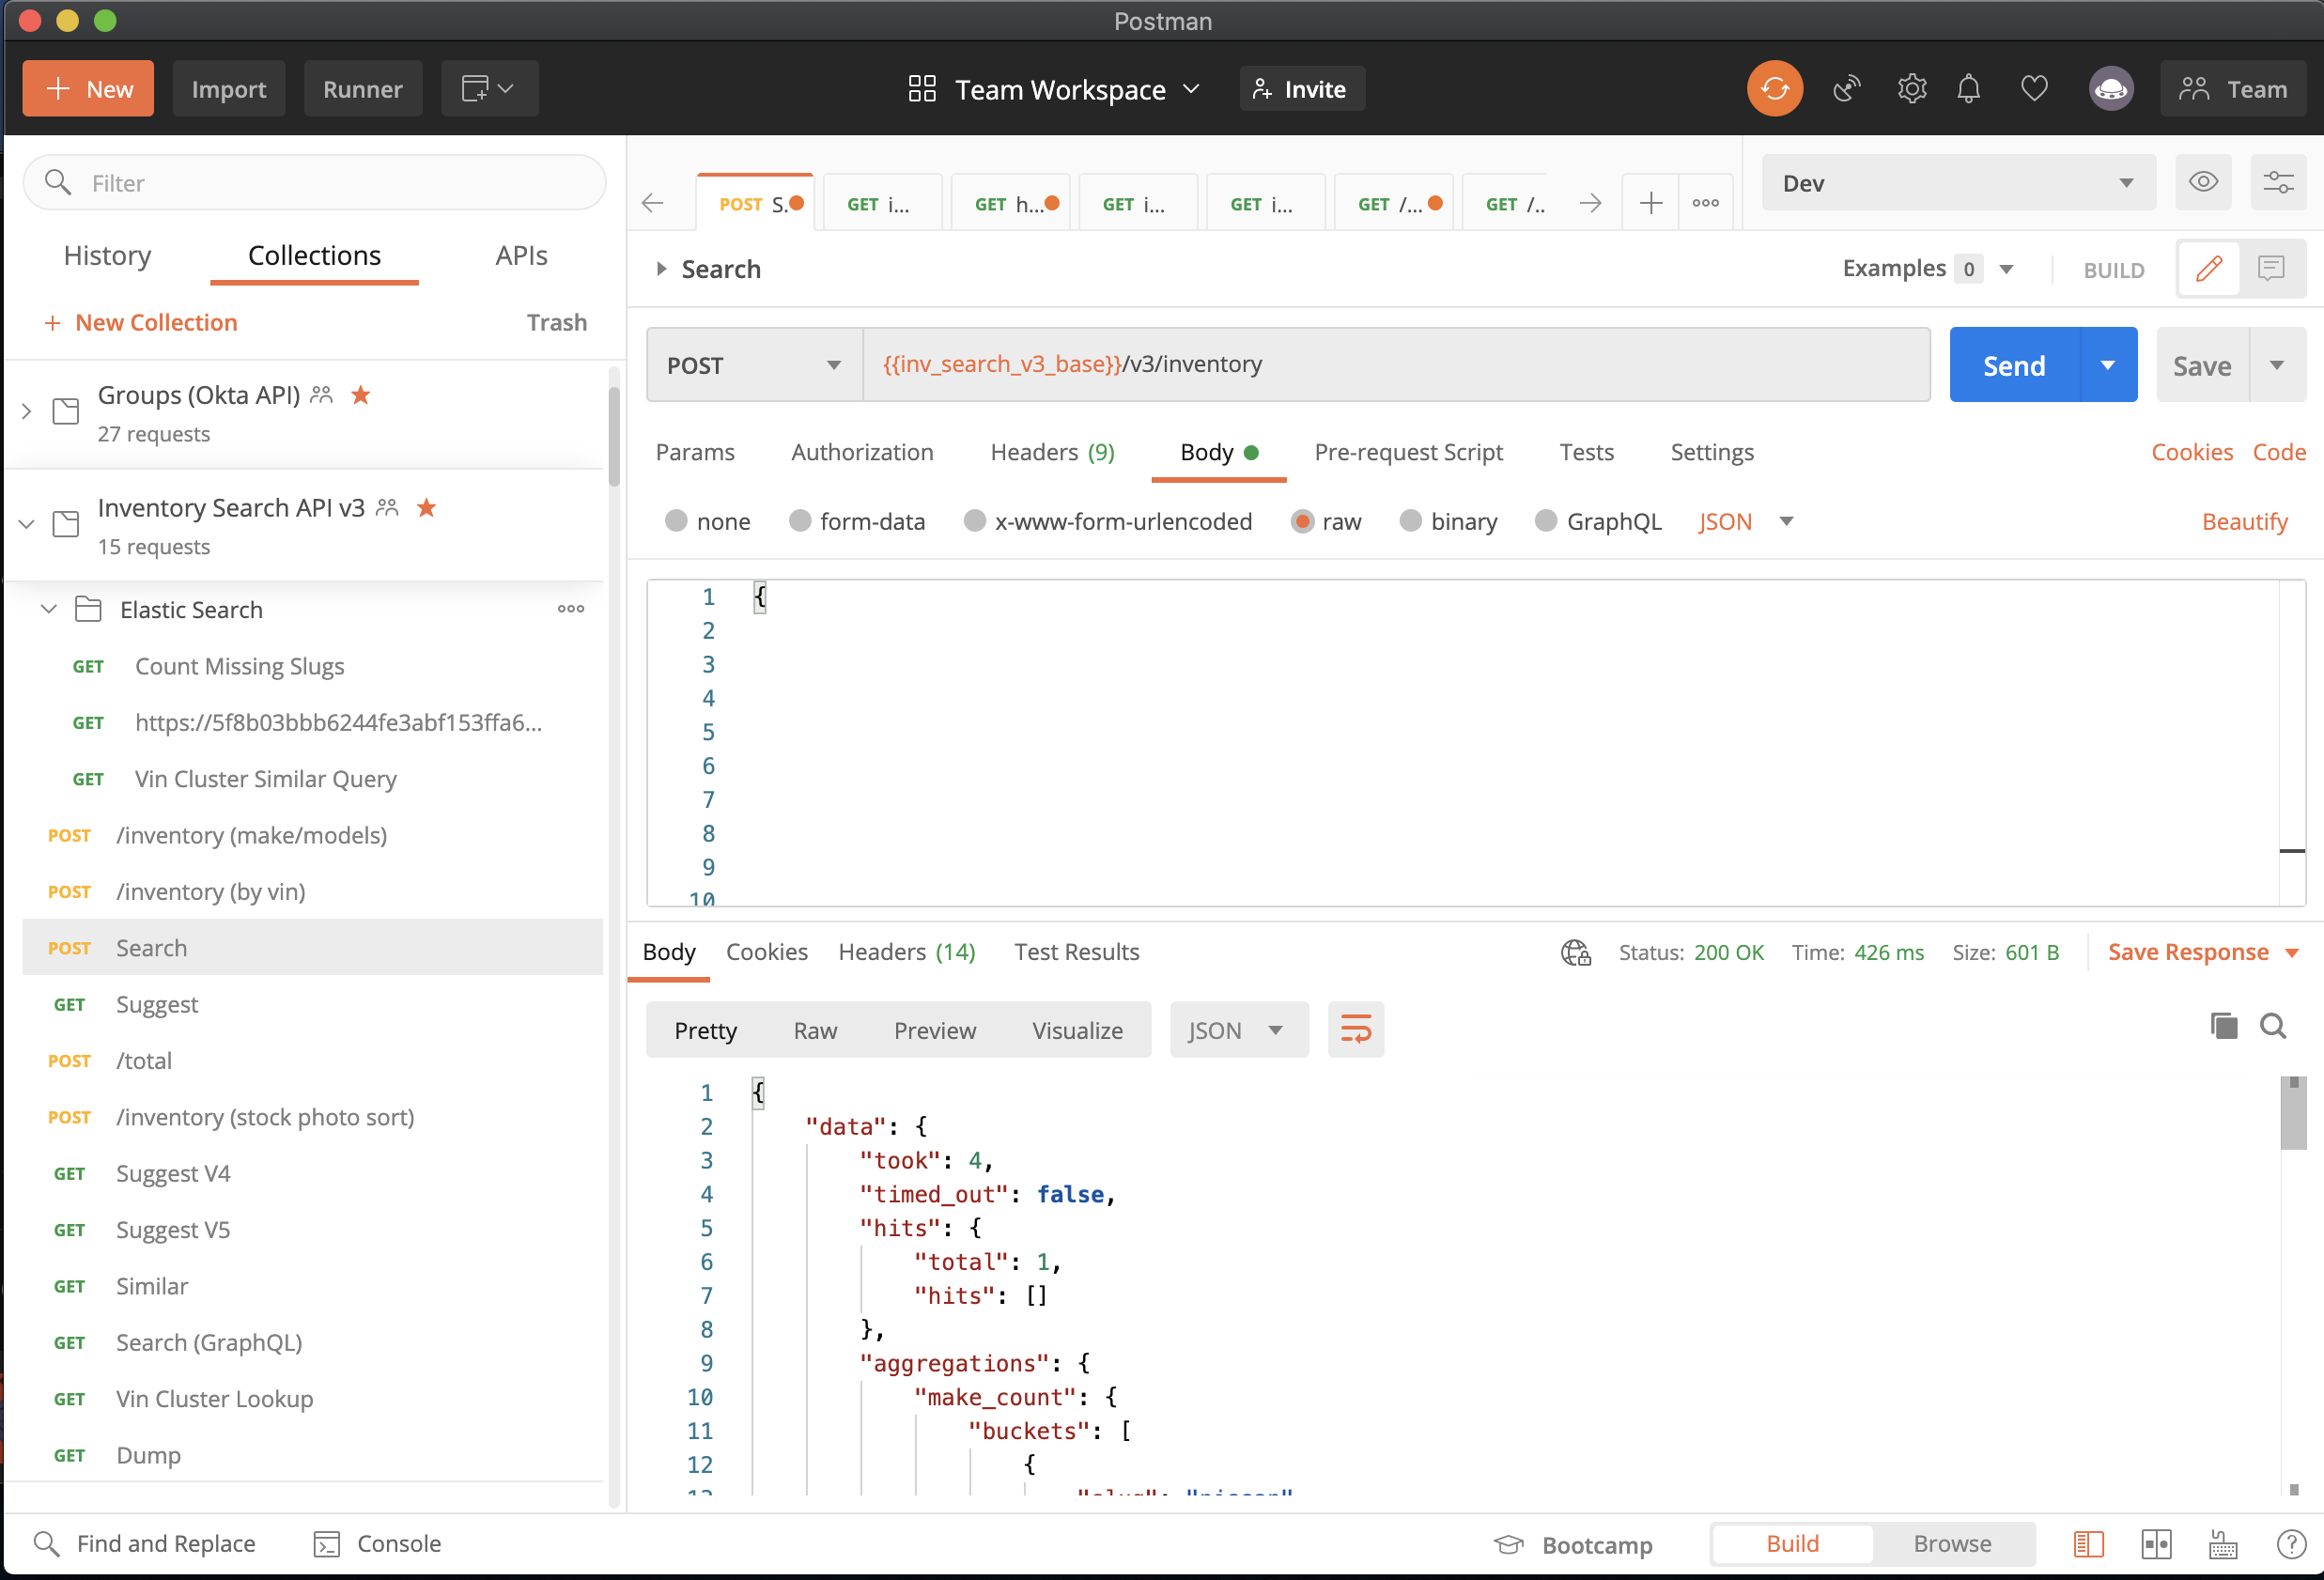Open the manage environments sliders icon
This screenshot has height=1580, width=2324.
tap(2278, 182)
